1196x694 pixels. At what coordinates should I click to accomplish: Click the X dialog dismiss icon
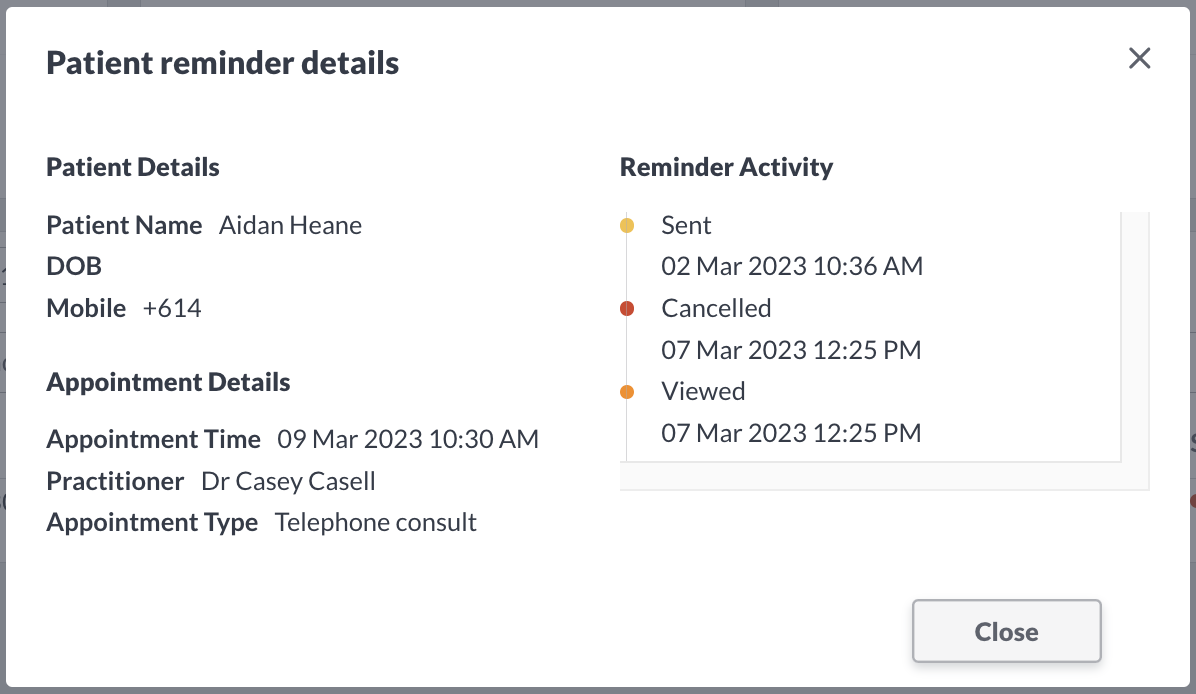[1139, 58]
